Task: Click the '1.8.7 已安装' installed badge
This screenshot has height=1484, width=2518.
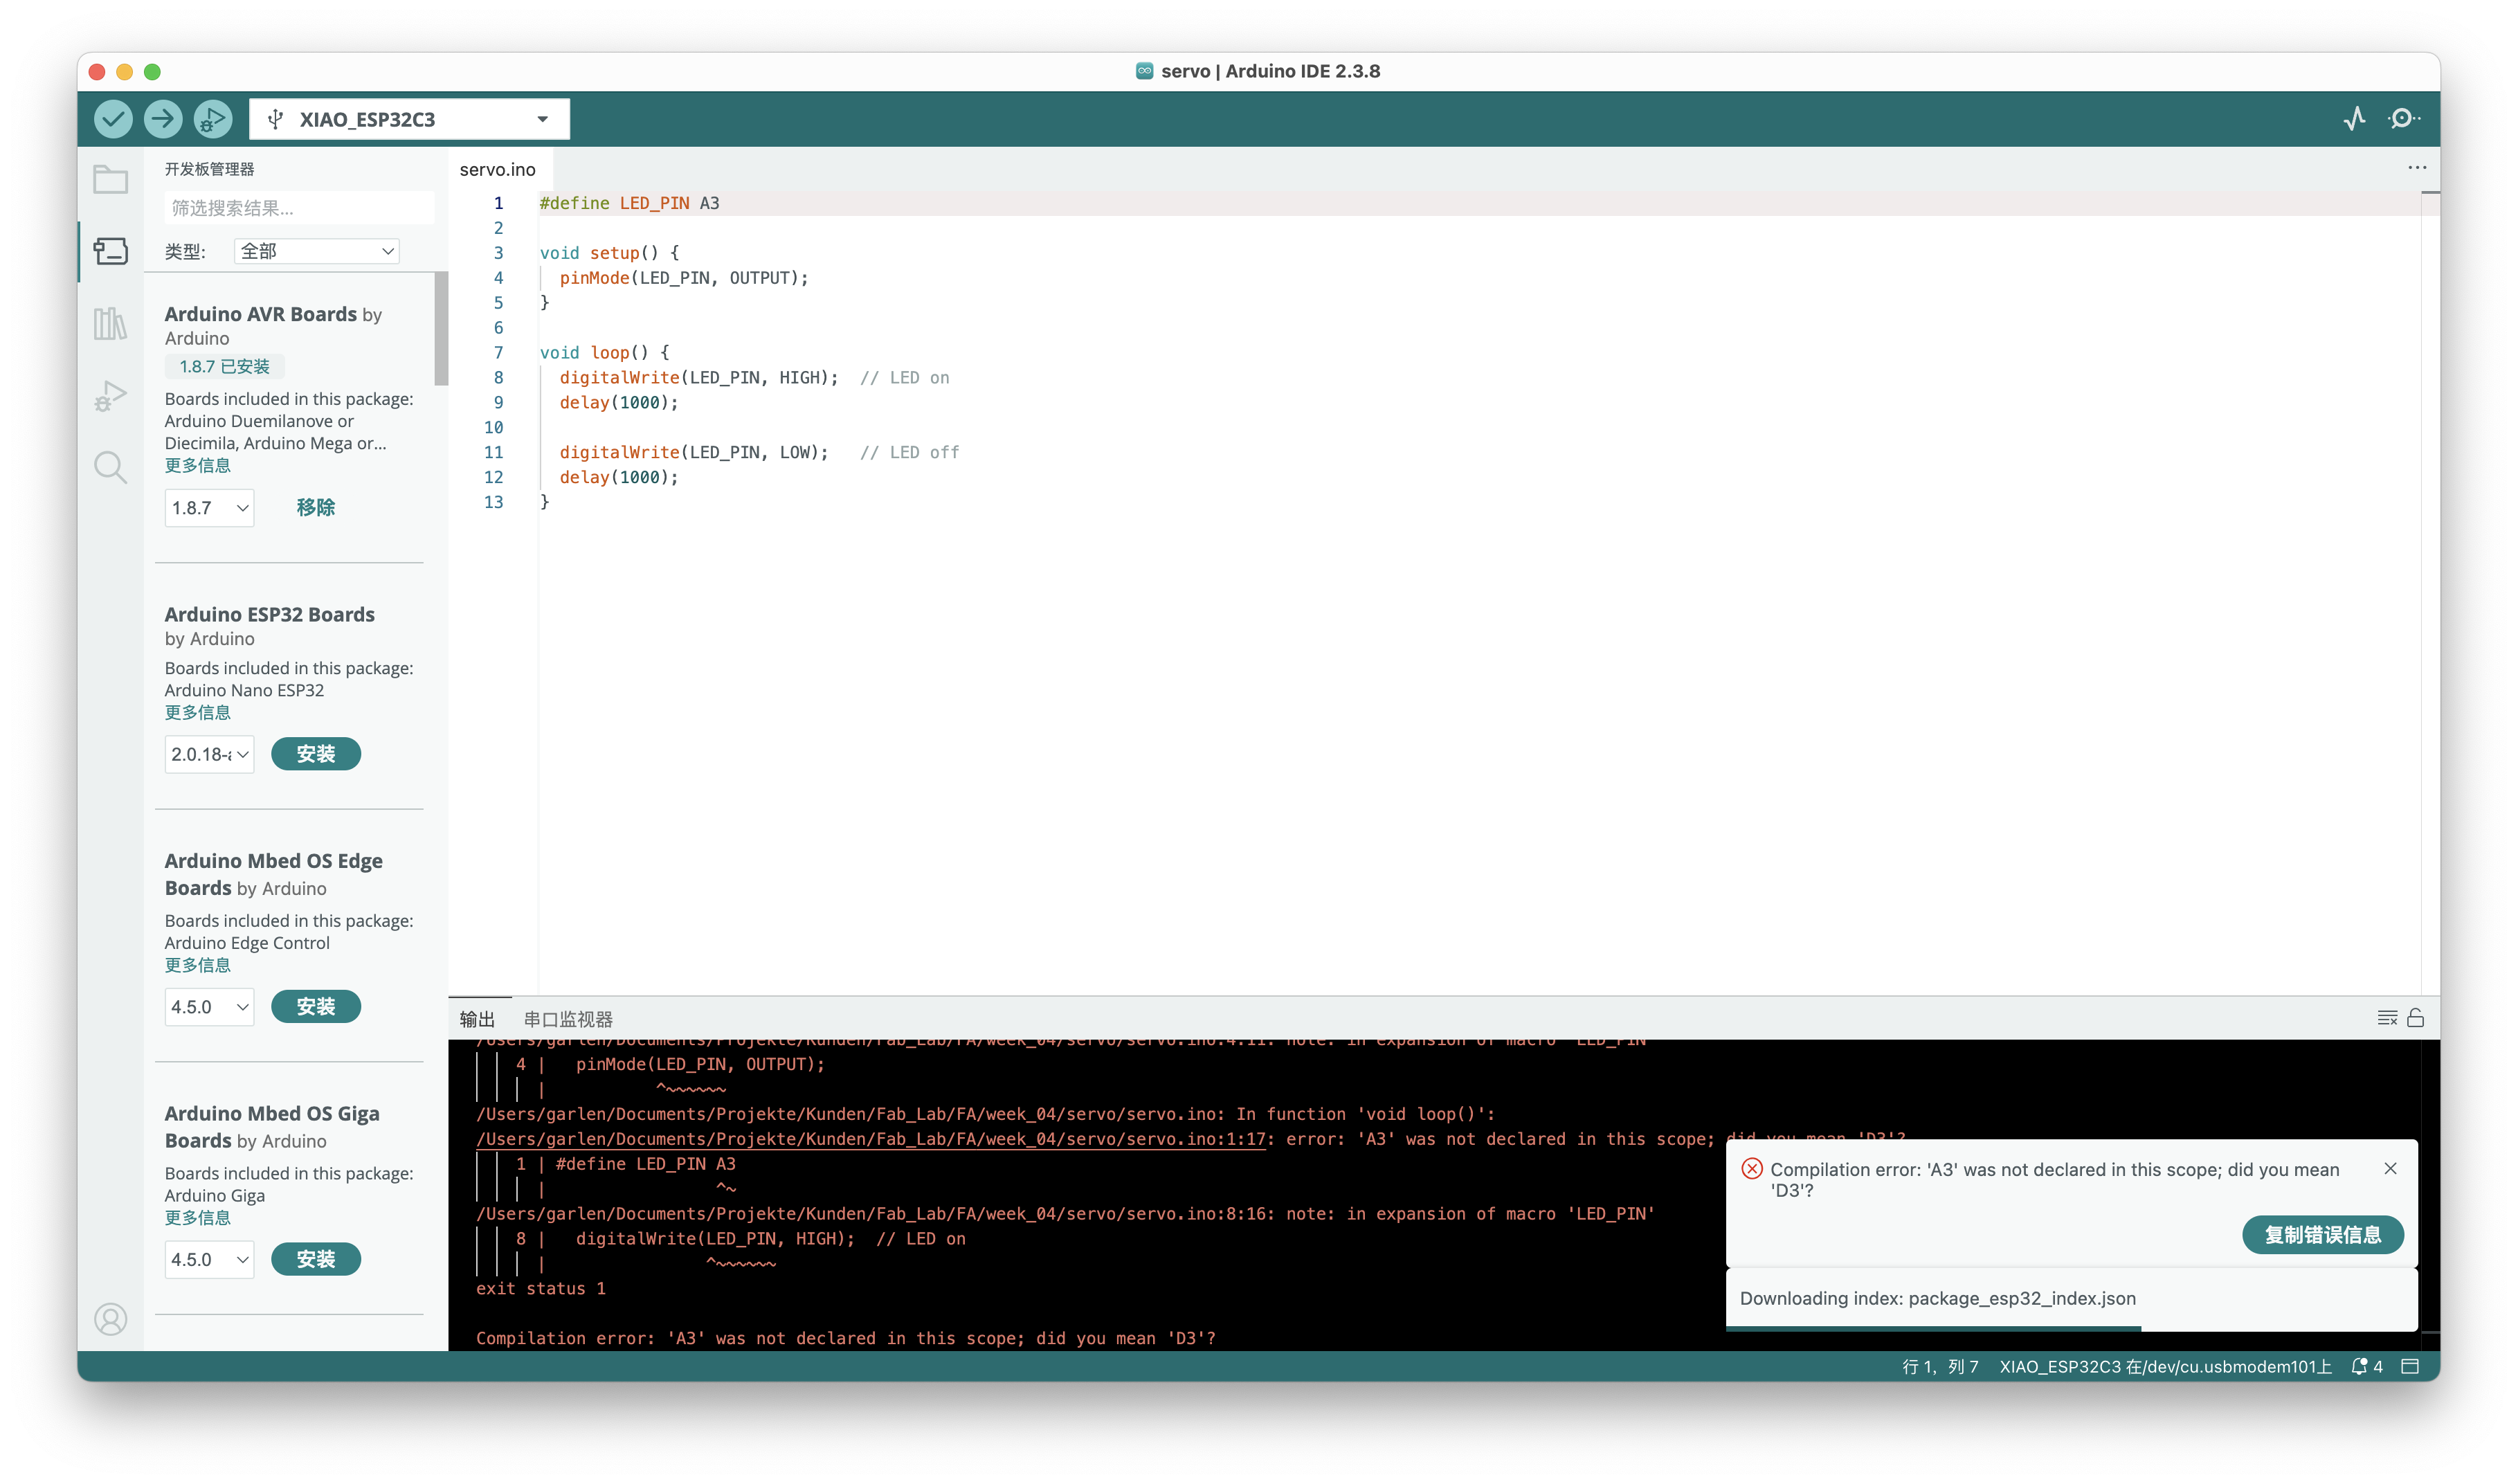Action: coord(224,367)
